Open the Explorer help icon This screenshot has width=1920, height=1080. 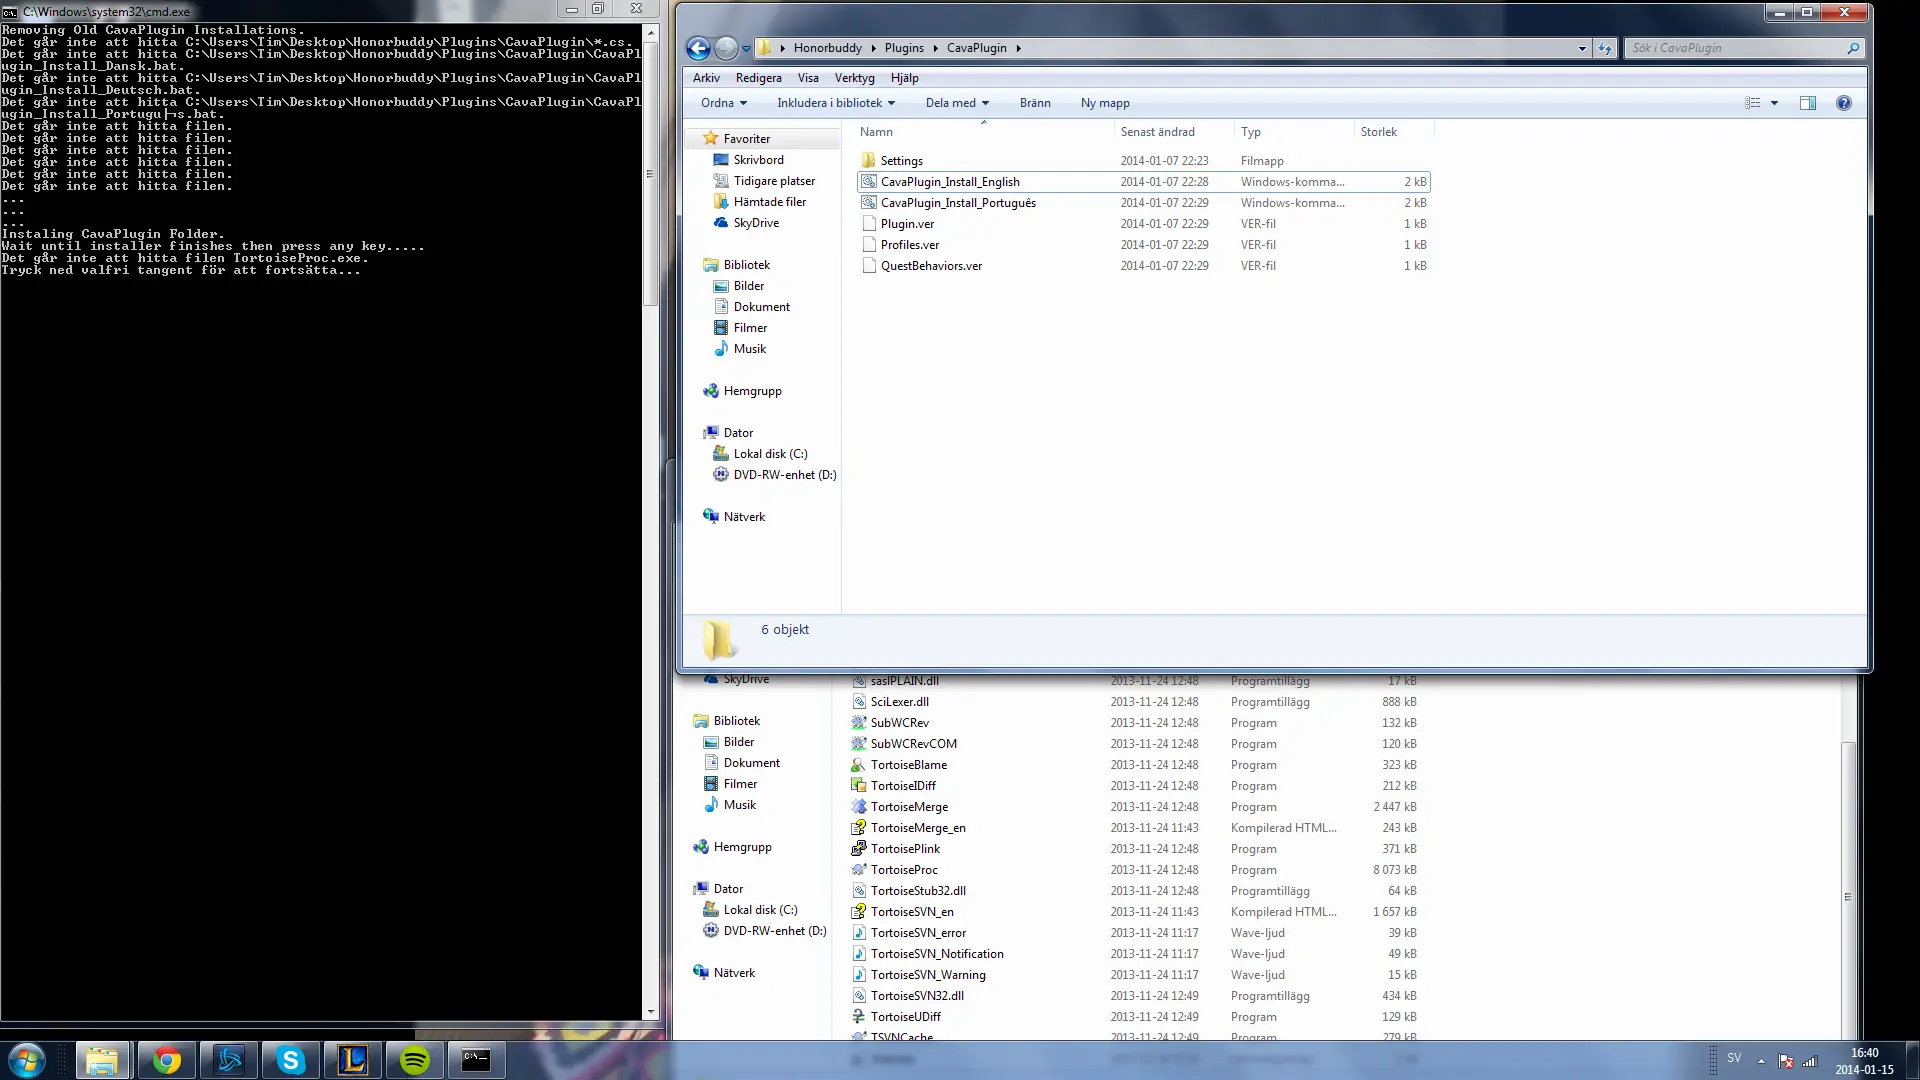click(1843, 103)
